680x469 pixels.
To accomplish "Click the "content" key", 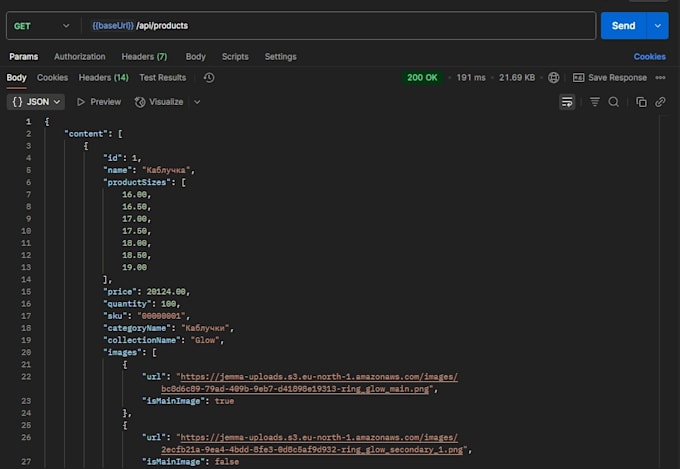I will tap(86, 134).
